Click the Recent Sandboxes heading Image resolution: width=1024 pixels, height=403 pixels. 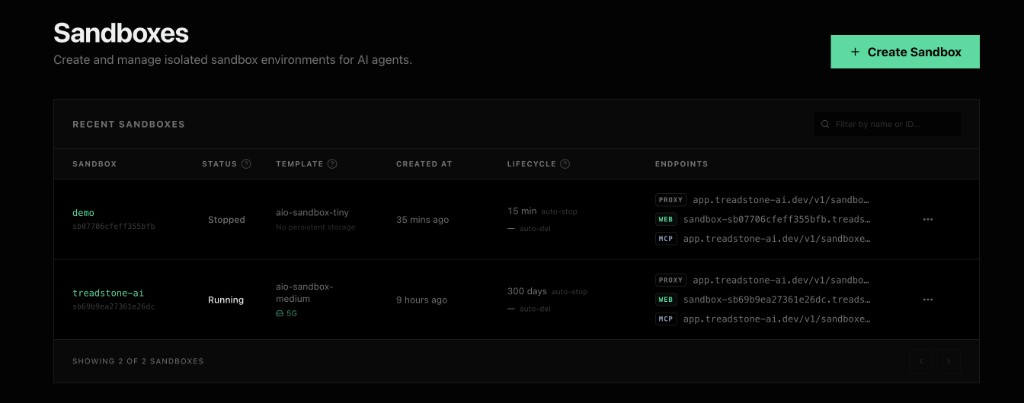click(x=129, y=124)
